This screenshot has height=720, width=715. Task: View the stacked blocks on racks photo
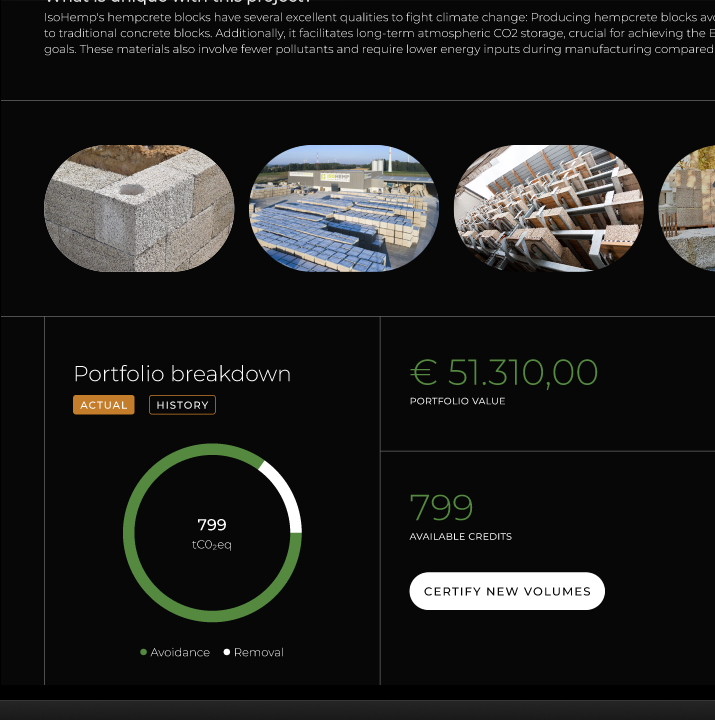tap(549, 208)
